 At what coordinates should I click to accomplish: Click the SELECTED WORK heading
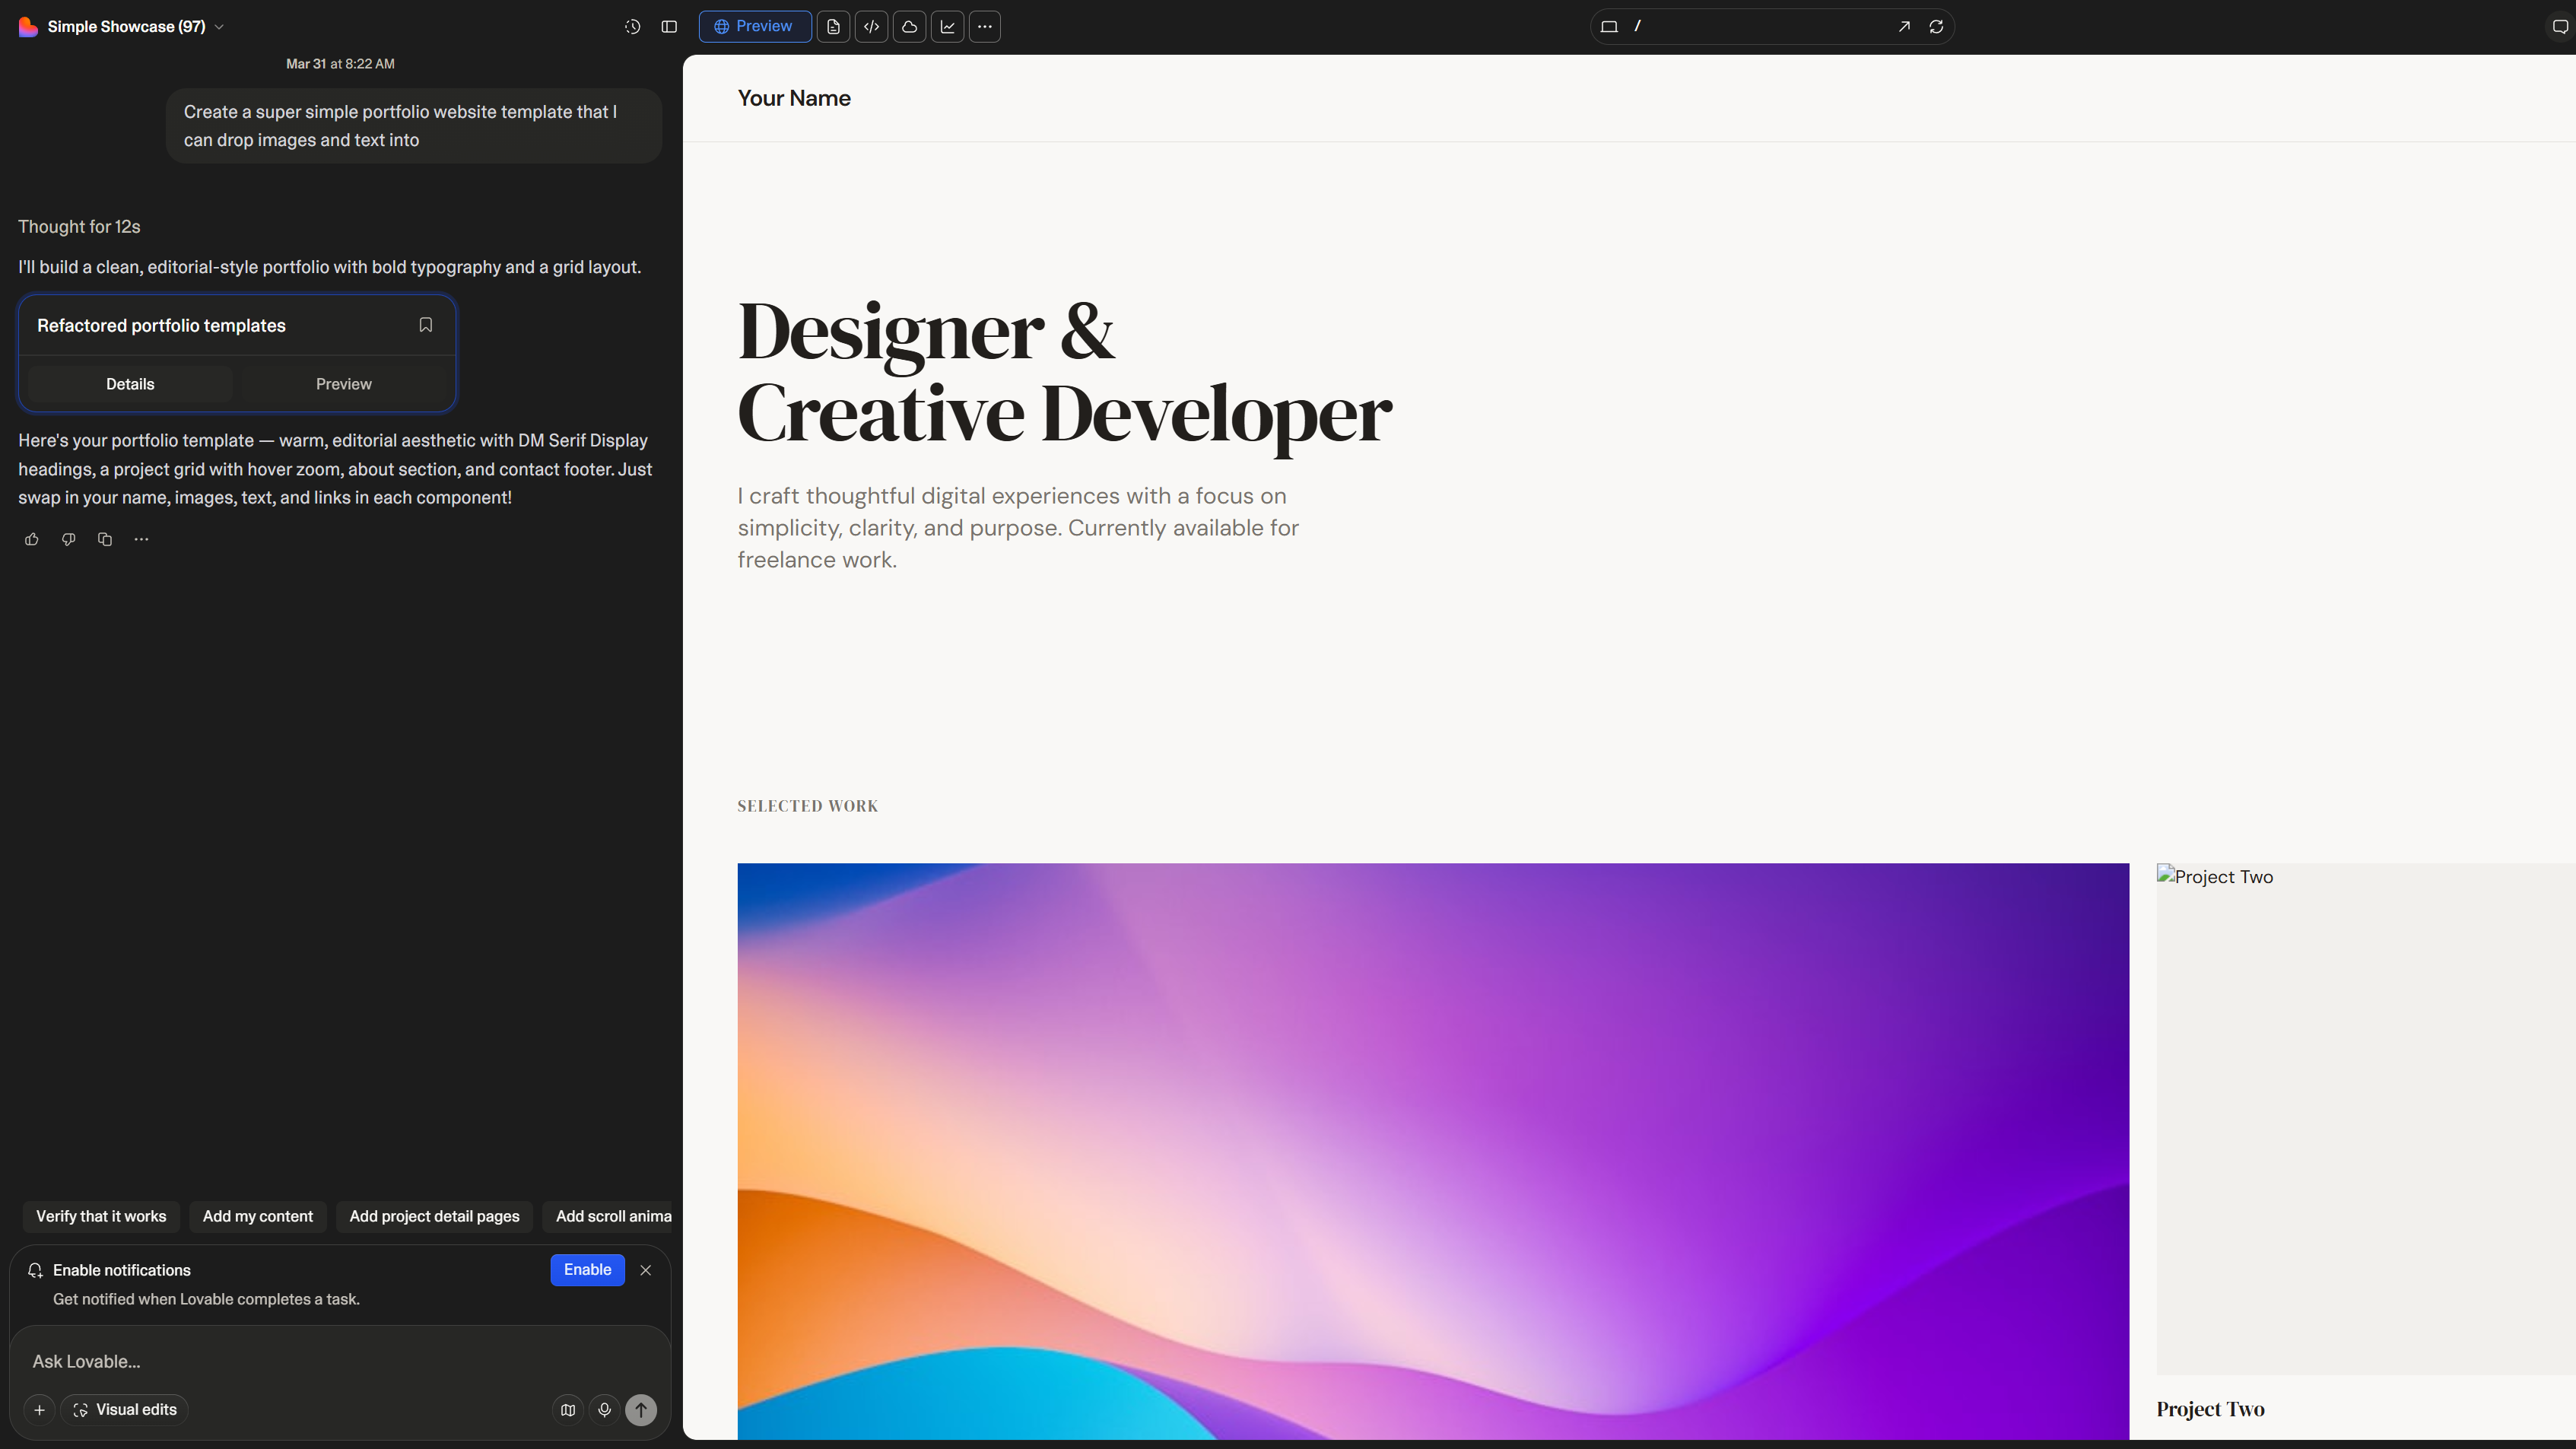807,806
